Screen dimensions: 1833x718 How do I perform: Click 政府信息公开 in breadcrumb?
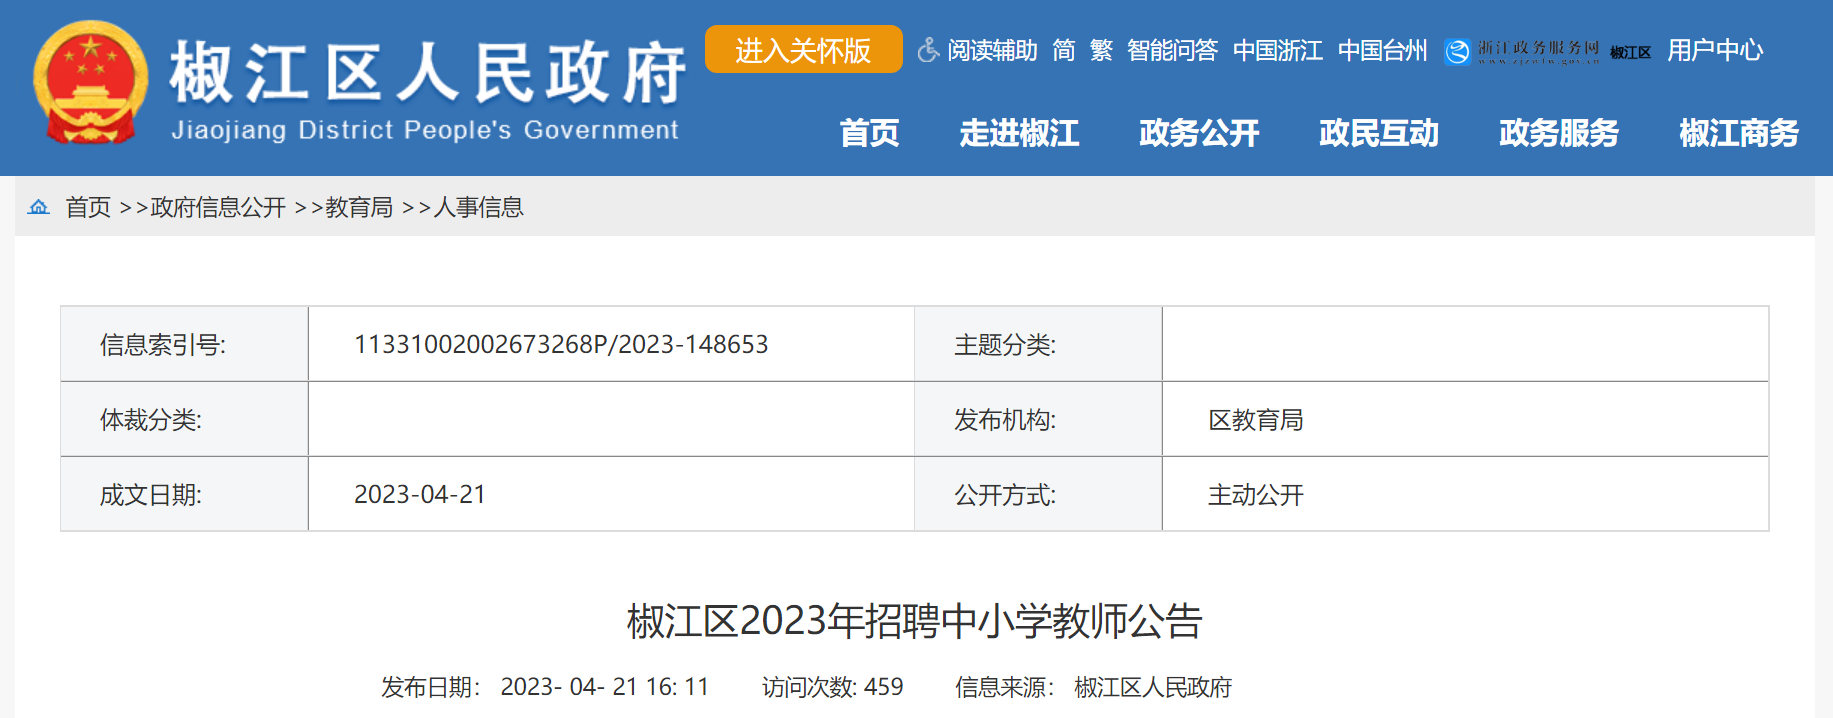[x=218, y=207]
